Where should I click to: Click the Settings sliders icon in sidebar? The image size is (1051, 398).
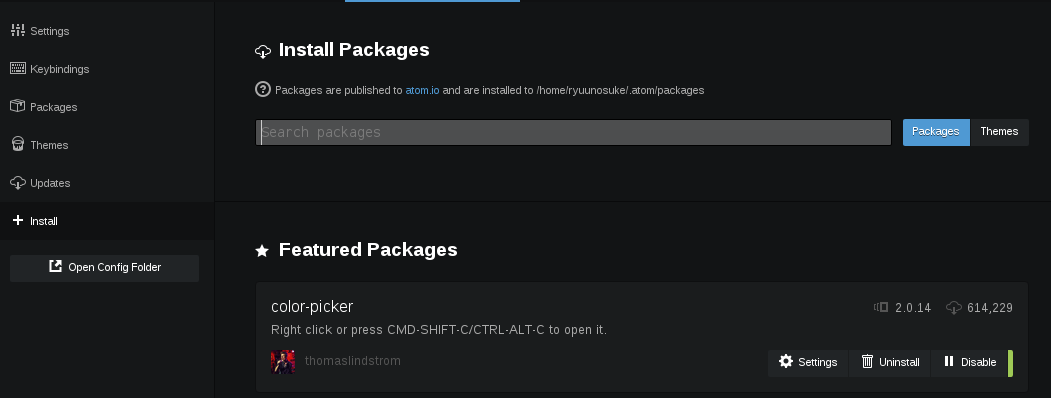[x=18, y=30]
